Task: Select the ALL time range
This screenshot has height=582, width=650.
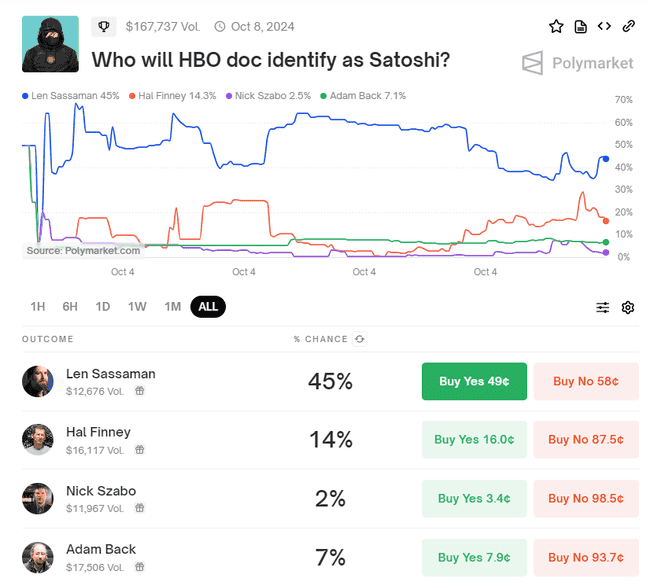Action: pos(208,307)
